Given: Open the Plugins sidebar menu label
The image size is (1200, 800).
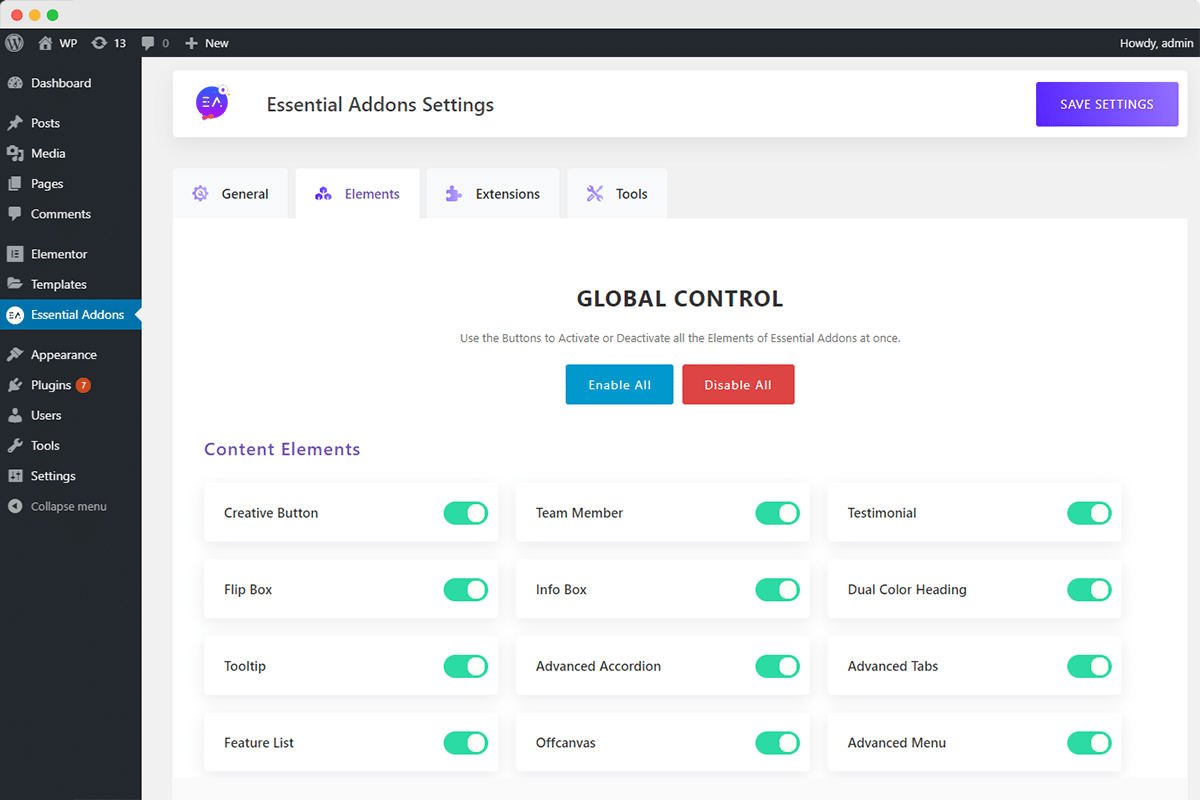Looking at the screenshot, I should (x=51, y=385).
